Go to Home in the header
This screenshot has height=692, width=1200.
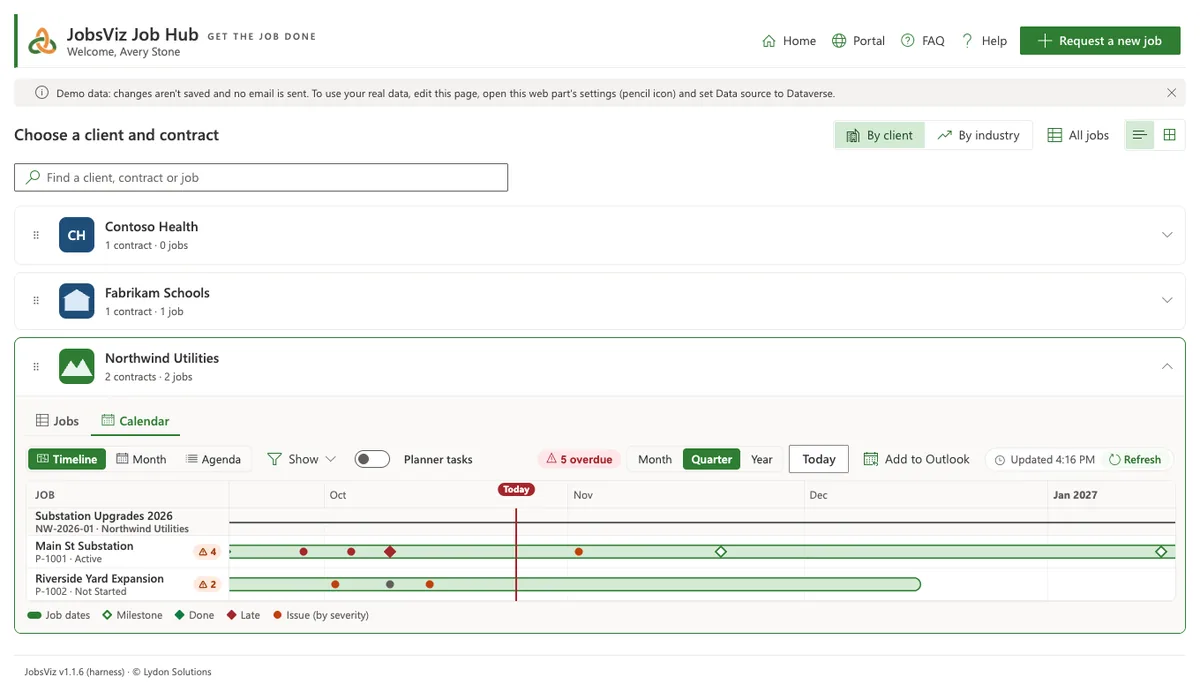coord(789,41)
